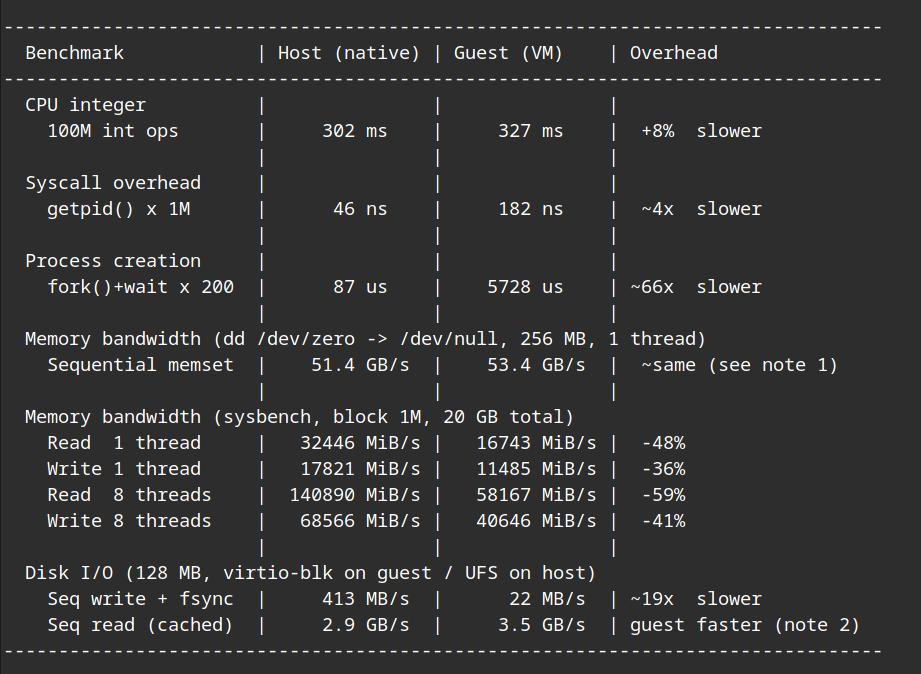Click the '11485 MiB/s' guest value
Image resolution: width=921 pixels, height=674 pixels.
[x=536, y=469]
